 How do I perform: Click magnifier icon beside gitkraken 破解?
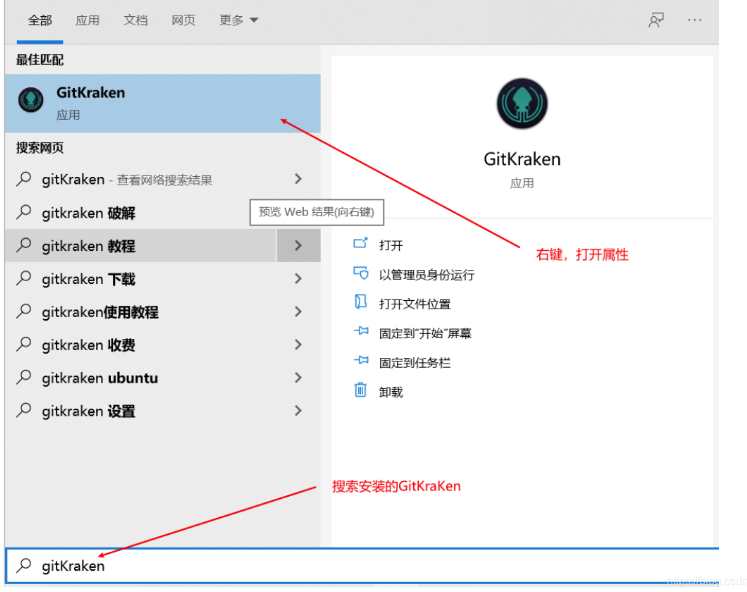[x=23, y=212]
